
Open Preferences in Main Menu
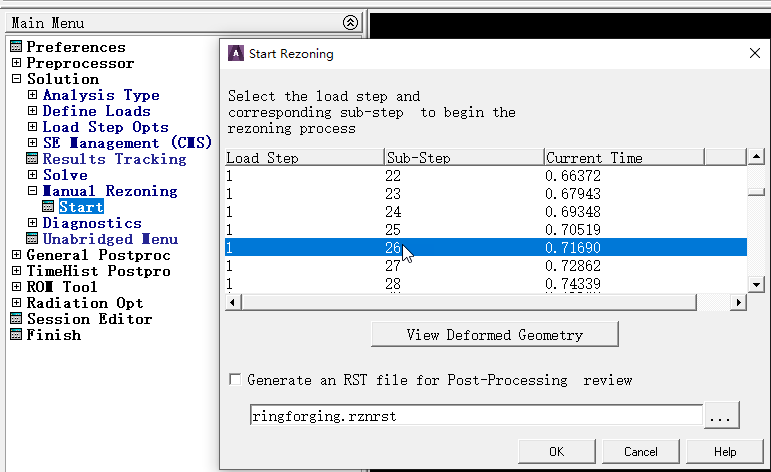click(x=76, y=47)
